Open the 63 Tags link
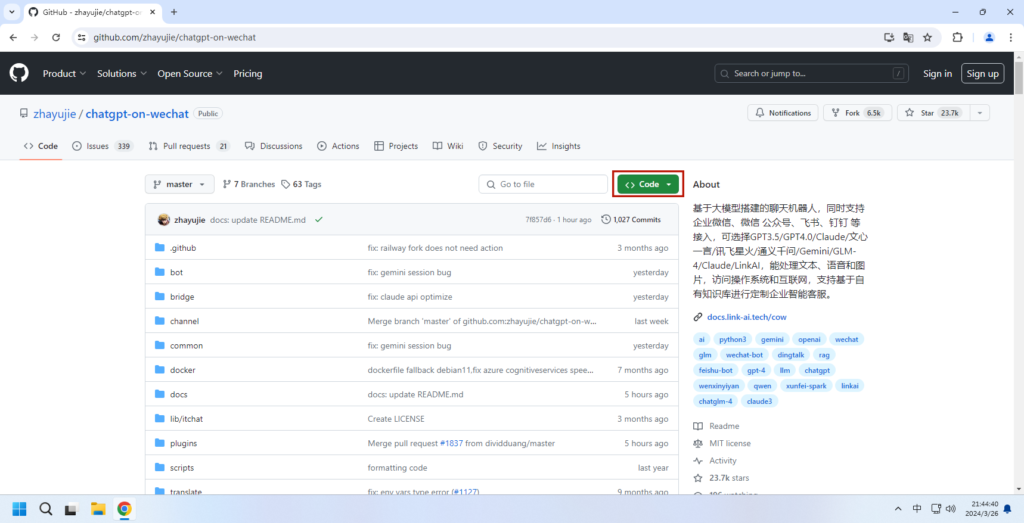Viewport: 1024px width, 523px height. point(301,184)
